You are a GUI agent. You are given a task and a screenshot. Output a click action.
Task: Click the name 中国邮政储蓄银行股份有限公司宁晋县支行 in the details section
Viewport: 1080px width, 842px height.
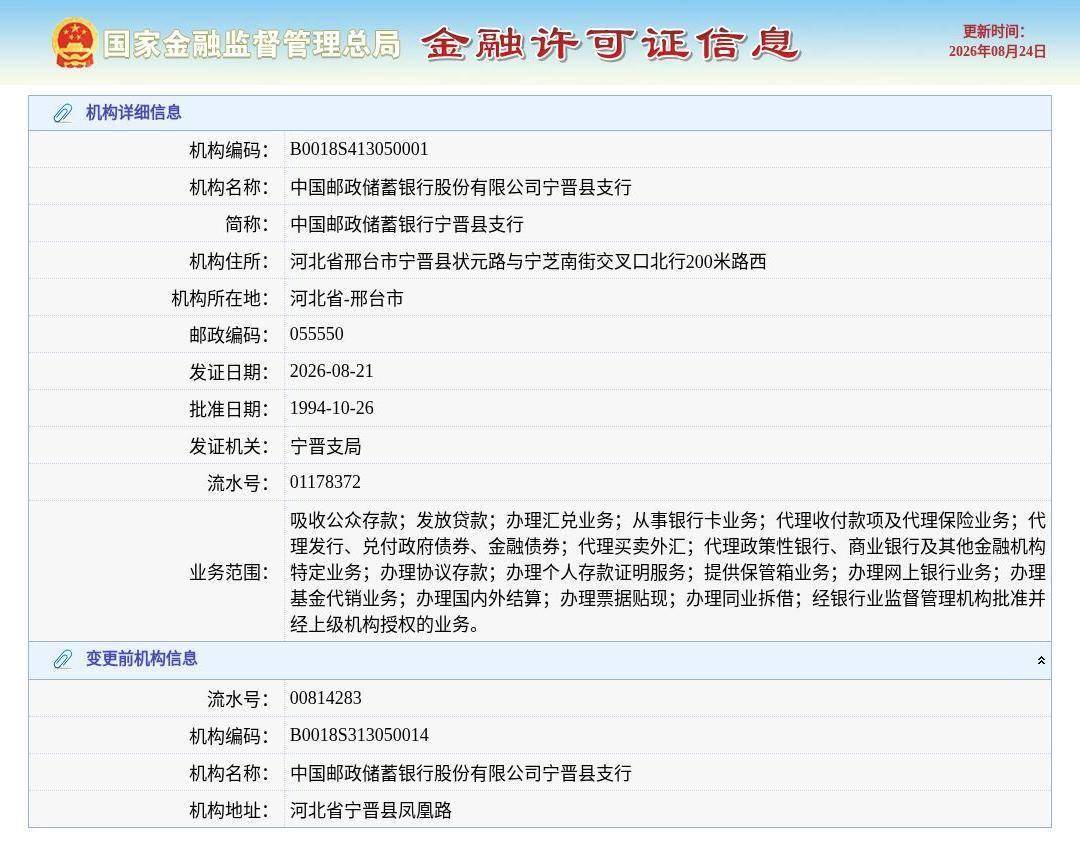coord(461,187)
